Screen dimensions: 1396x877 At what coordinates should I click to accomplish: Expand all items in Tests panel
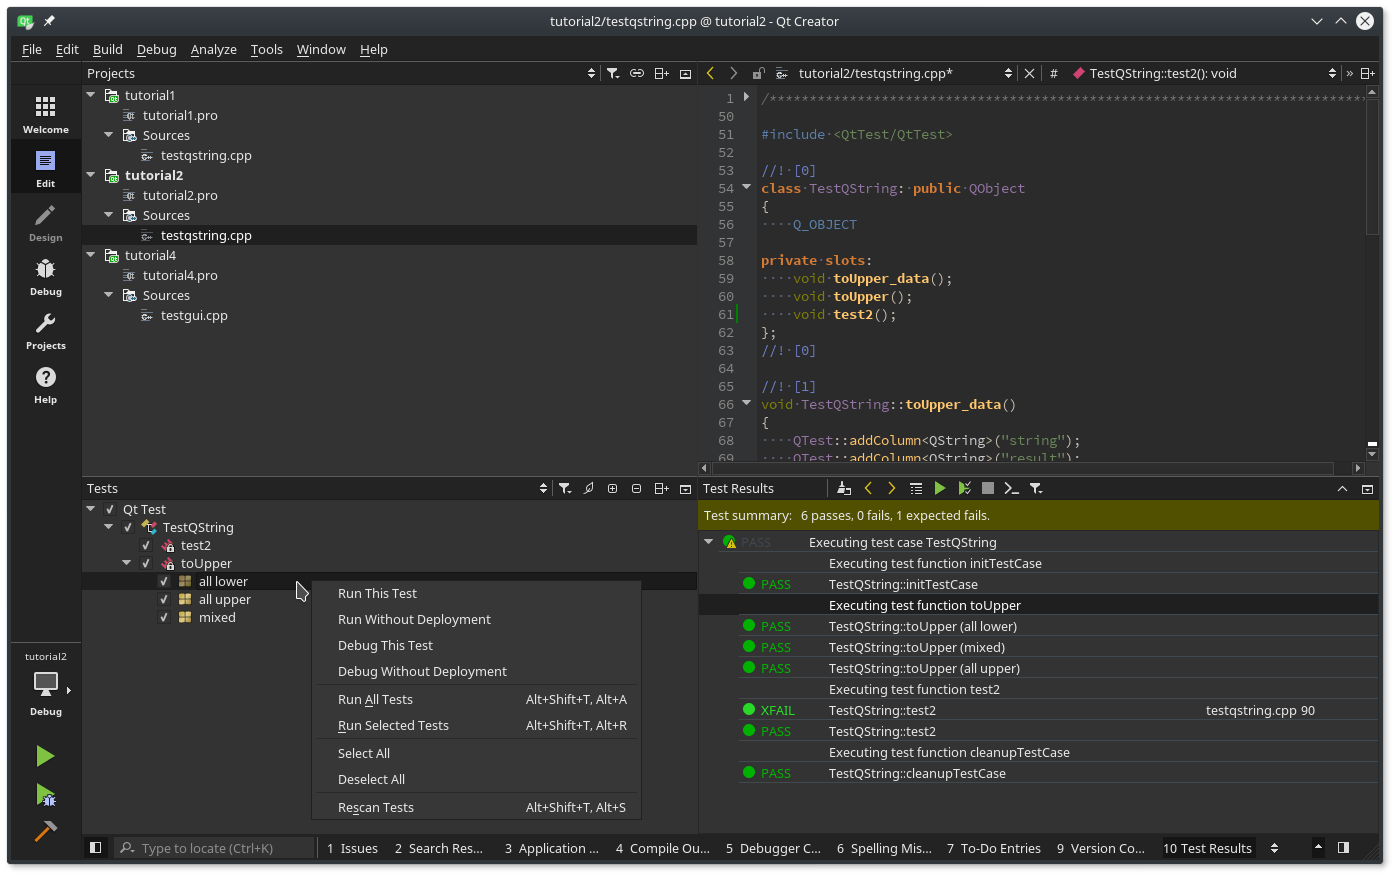[x=613, y=488]
